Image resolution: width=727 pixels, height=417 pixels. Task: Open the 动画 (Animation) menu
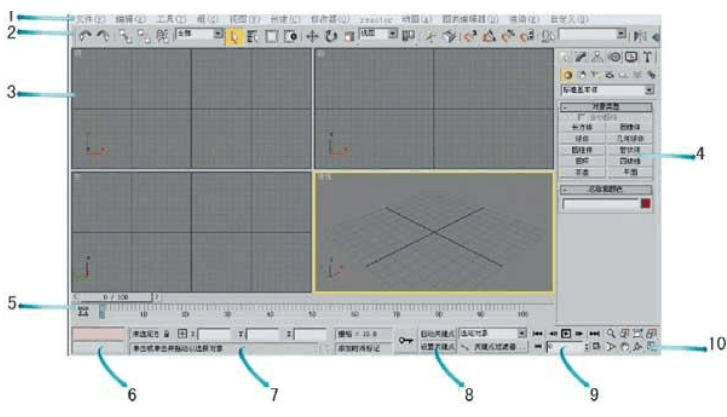pyautogui.click(x=417, y=19)
